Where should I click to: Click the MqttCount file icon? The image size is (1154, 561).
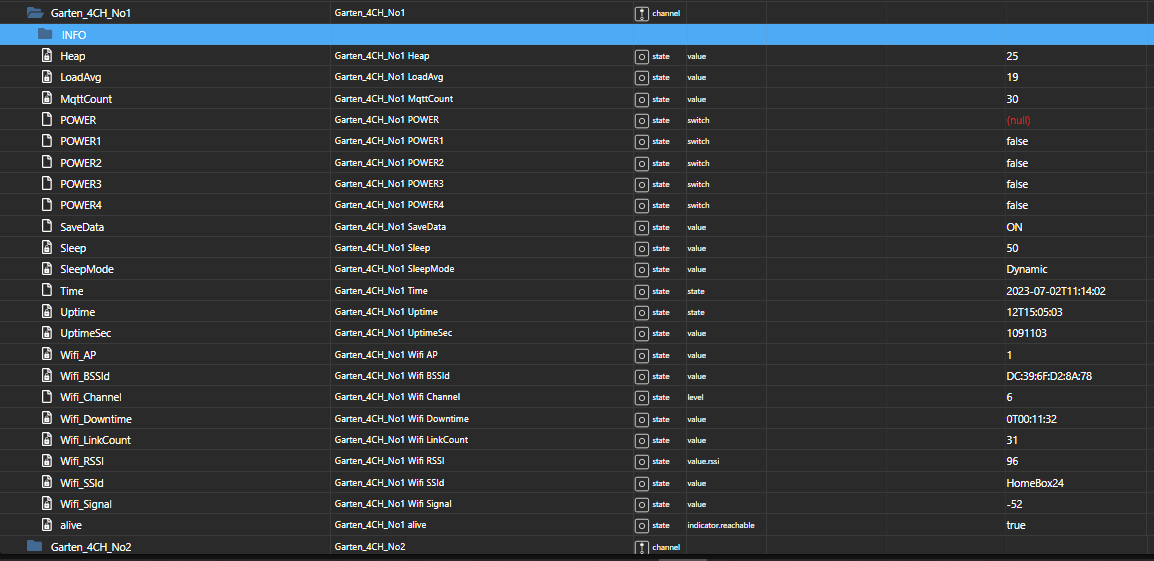[x=46, y=99]
